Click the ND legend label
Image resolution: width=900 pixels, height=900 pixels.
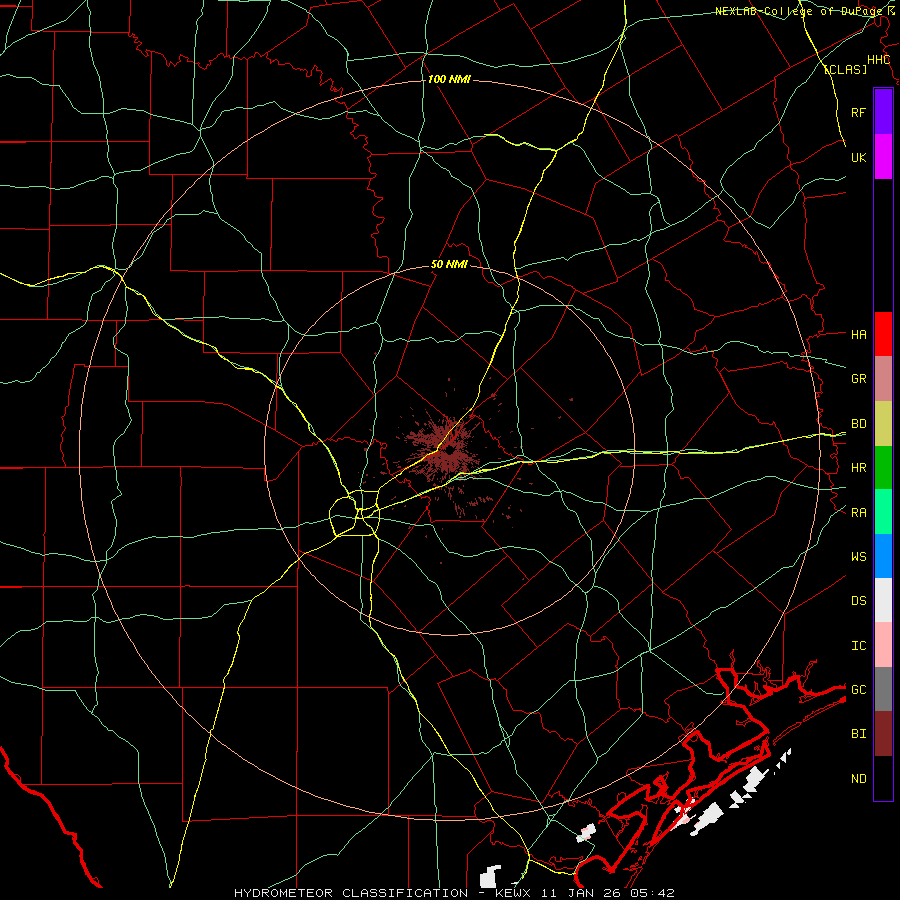858,778
